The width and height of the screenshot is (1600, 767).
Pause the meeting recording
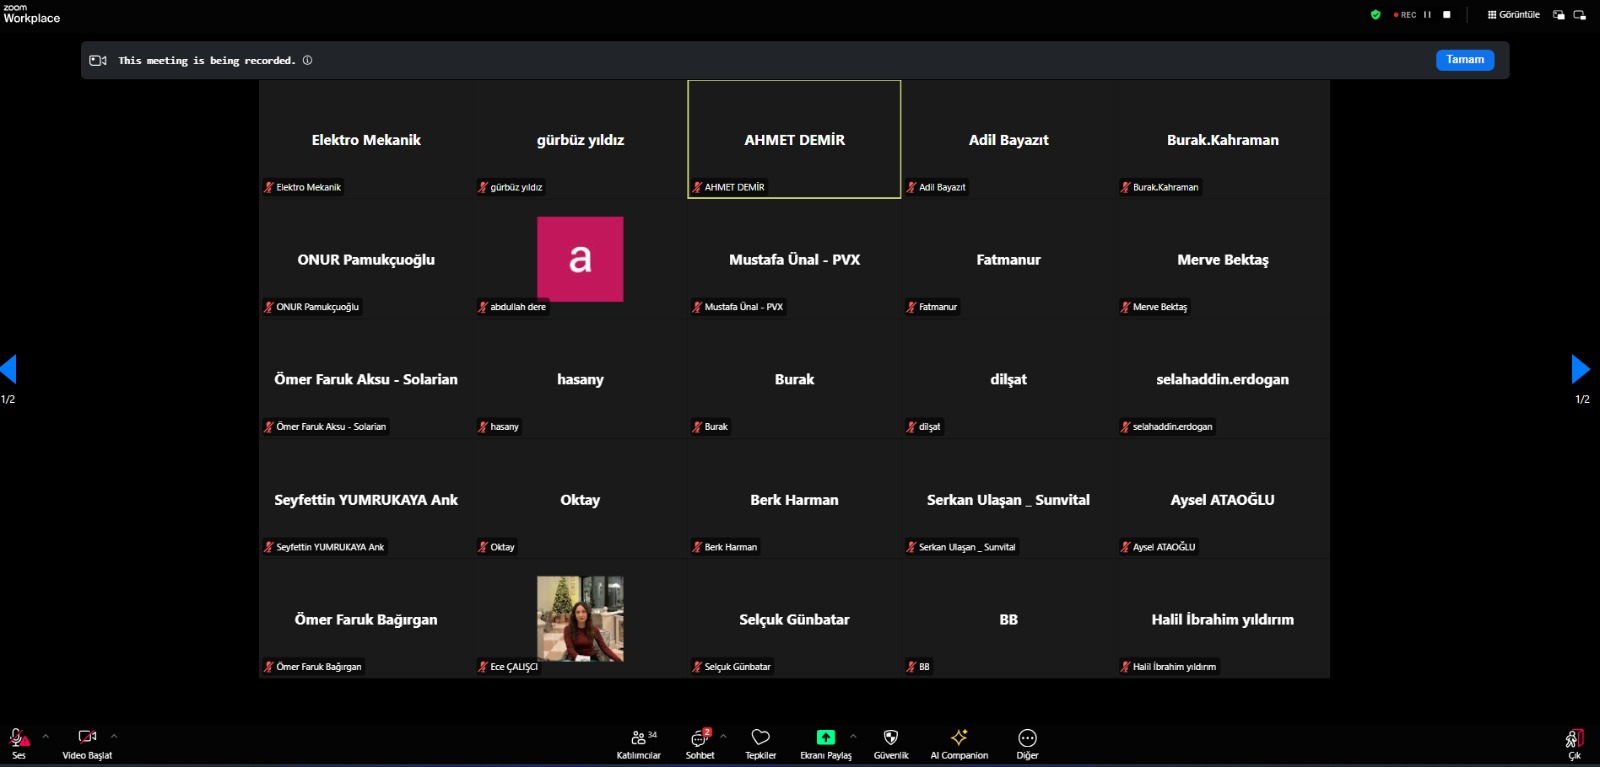[1427, 15]
